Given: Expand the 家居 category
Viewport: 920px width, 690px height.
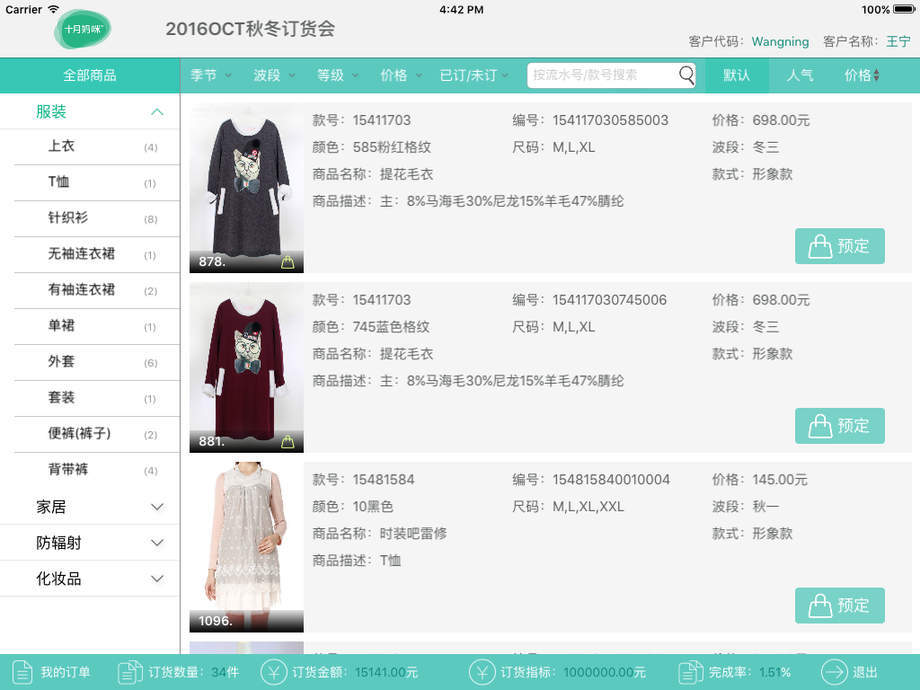Looking at the screenshot, I should pyautogui.click(x=90, y=506).
